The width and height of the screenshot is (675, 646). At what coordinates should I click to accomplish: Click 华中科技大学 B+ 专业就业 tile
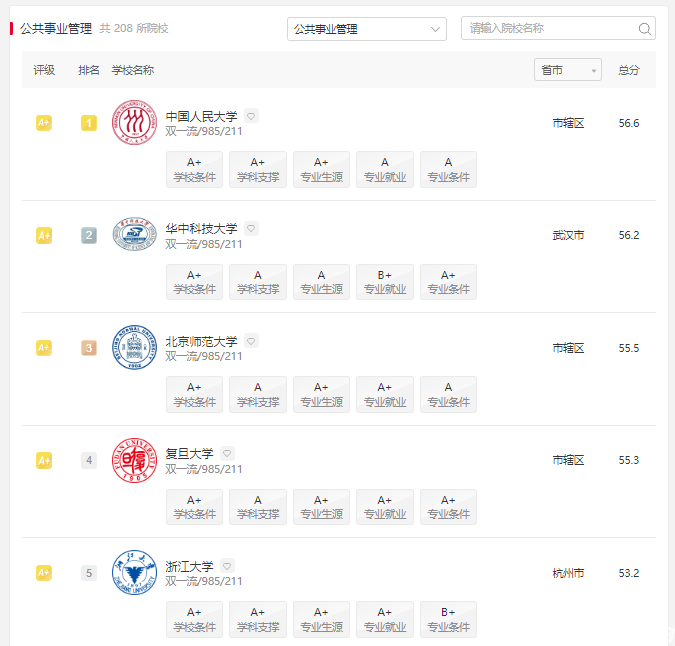coord(385,282)
